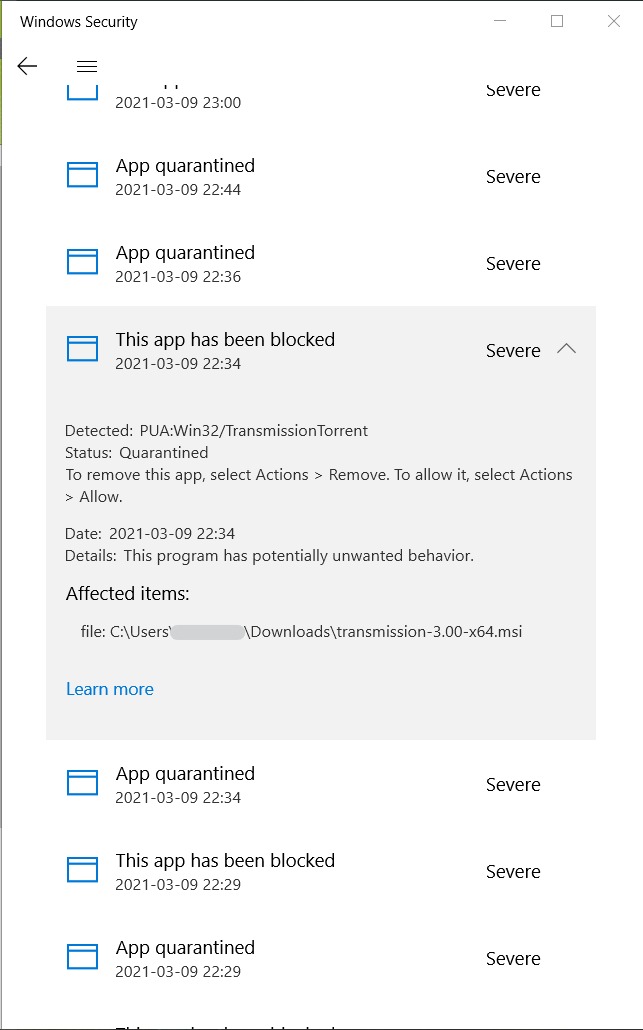Click app icon beside 22:44 quarantined entry
The height and width of the screenshot is (1030, 643).
click(83, 175)
